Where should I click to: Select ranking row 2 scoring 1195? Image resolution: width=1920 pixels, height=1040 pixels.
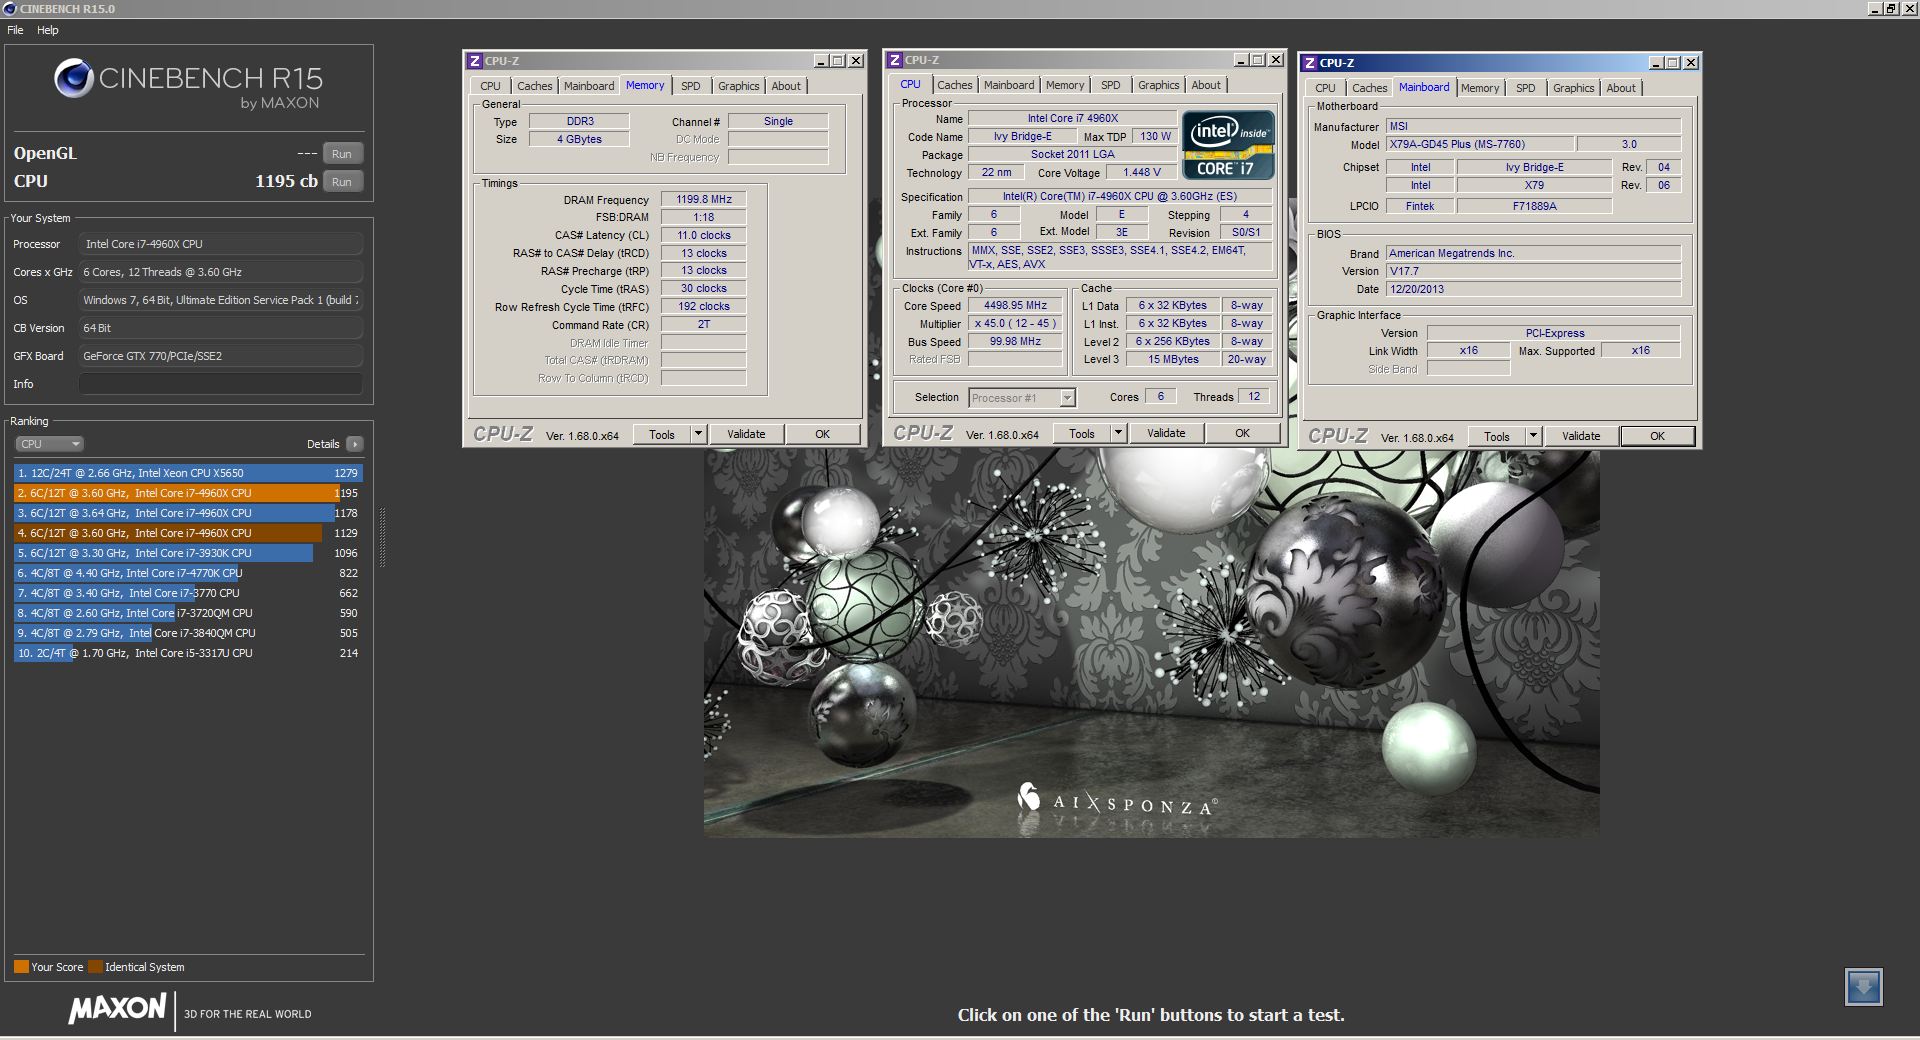tap(188, 493)
